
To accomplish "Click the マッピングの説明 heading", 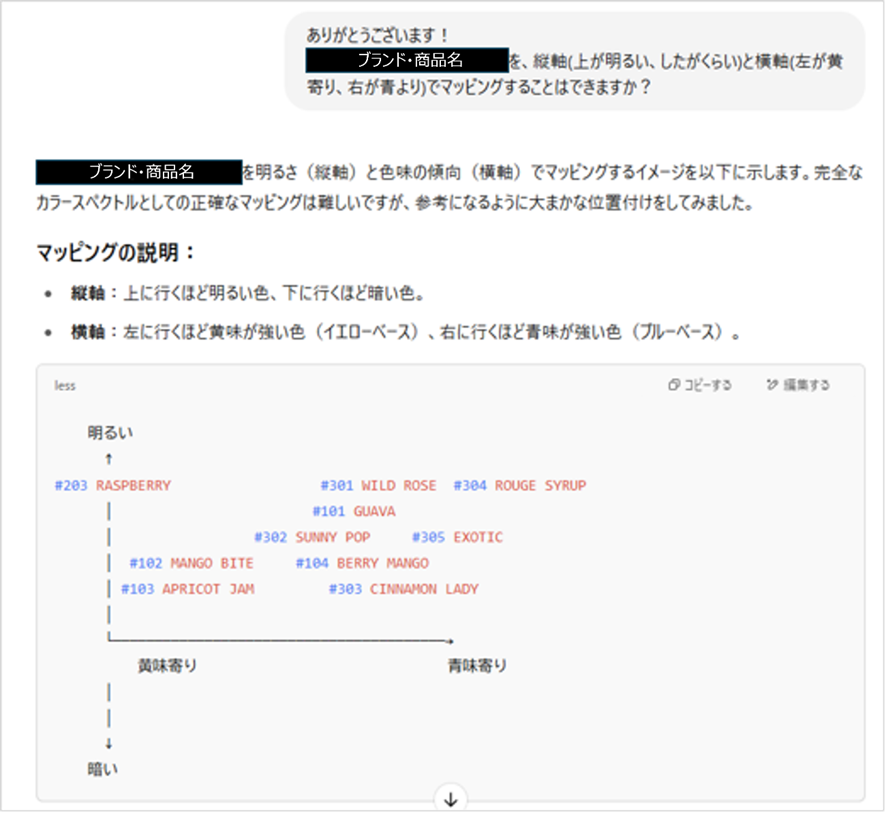I will [x=116, y=252].
